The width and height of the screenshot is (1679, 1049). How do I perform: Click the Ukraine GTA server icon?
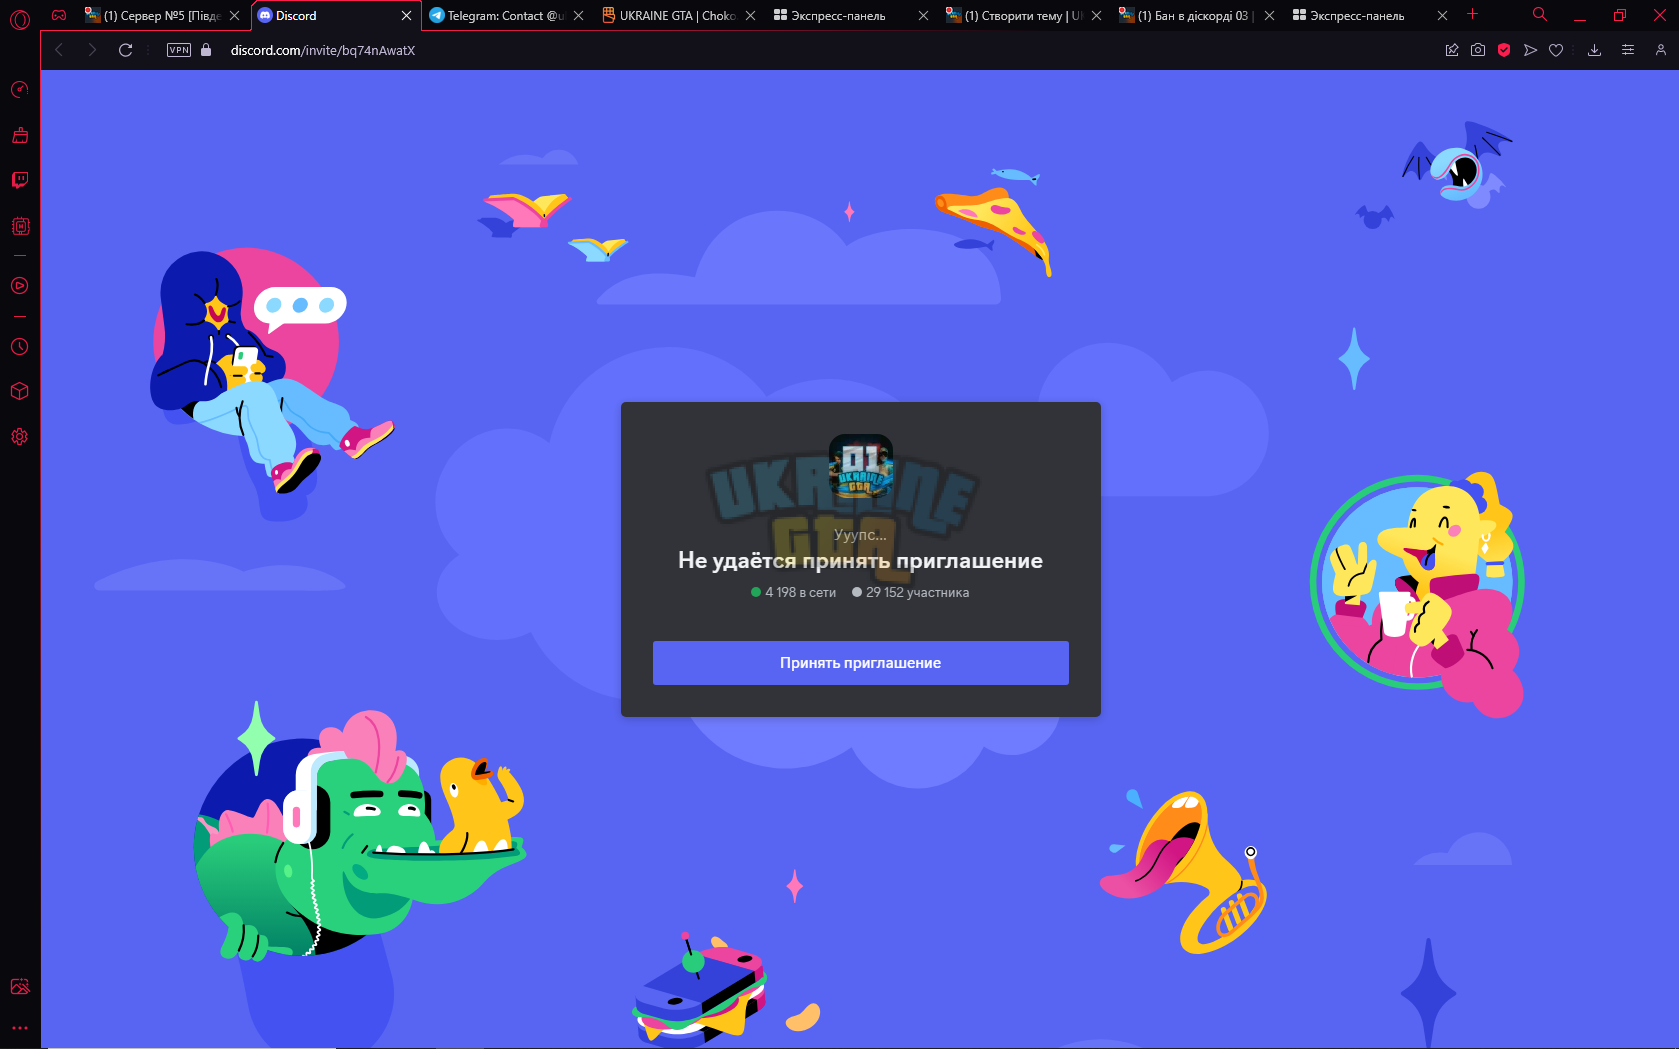click(860, 466)
